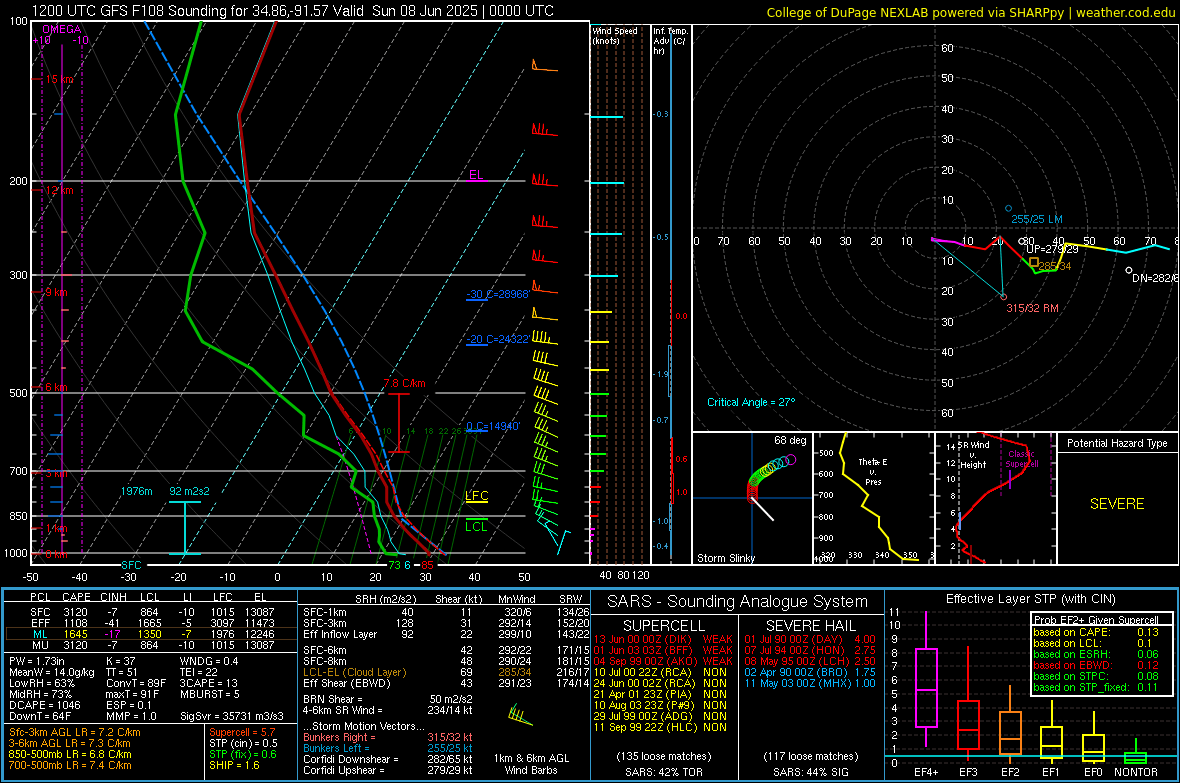The width and height of the screenshot is (1180, 783).
Task: Click the 700-500mb LR = 7.4 C/km line
Action: coord(70,765)
